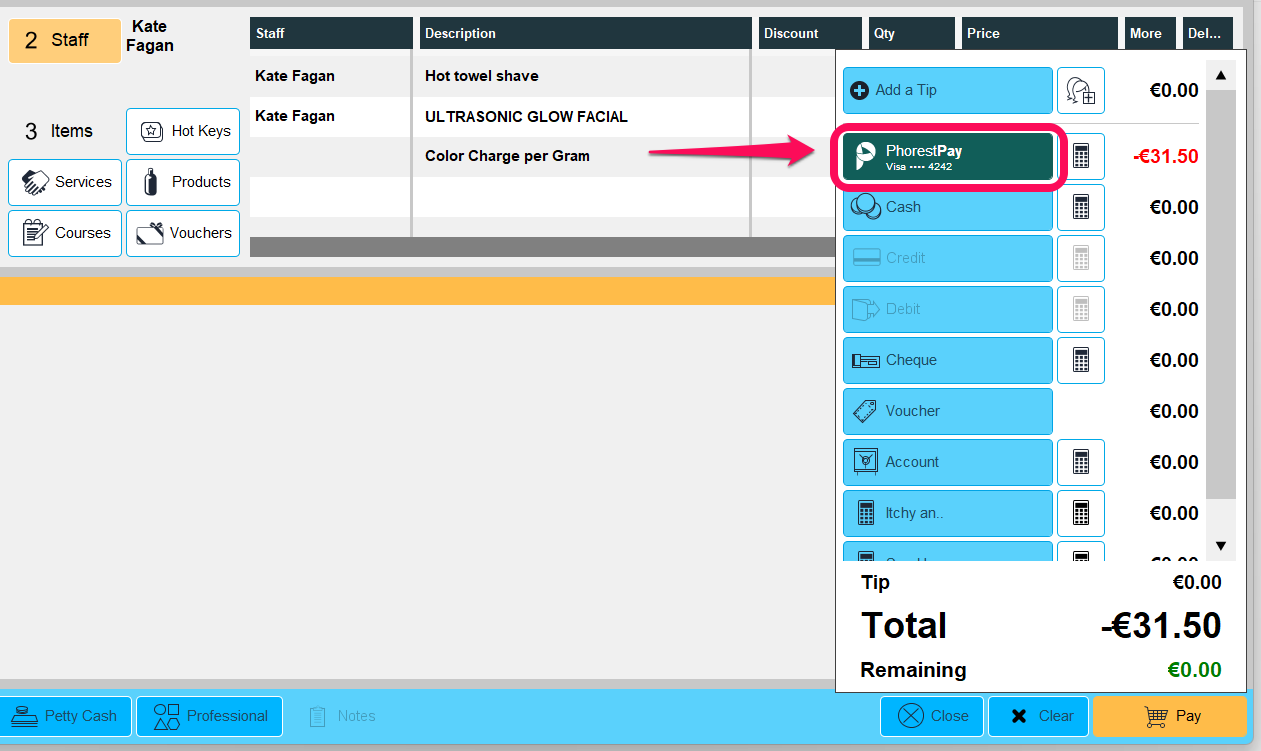1261x751 pixels.
Task: Close the payment screen
Action: tap(932, 716)
